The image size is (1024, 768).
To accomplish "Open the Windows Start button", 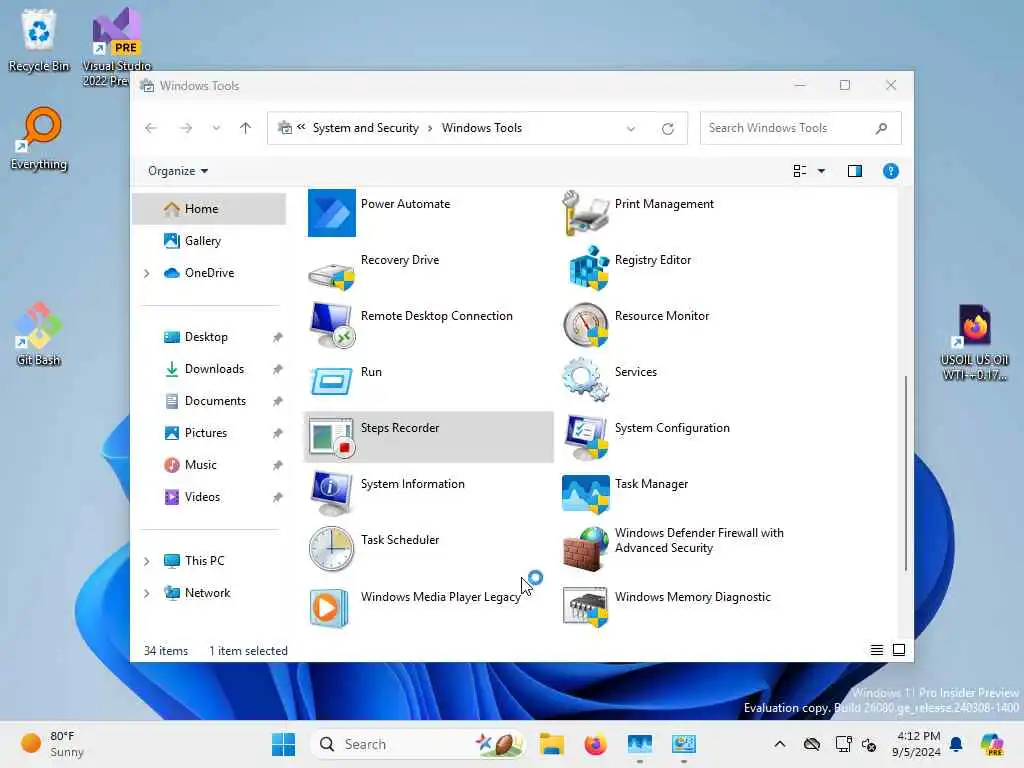I will point(283,744).
